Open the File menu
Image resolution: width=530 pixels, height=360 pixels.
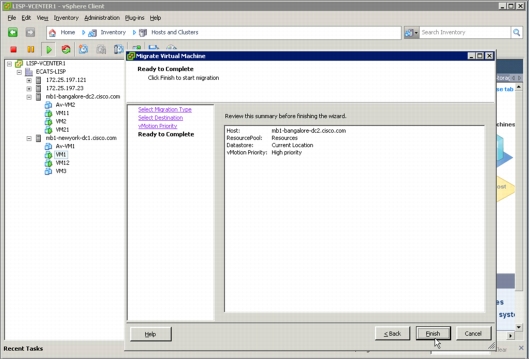12,18
